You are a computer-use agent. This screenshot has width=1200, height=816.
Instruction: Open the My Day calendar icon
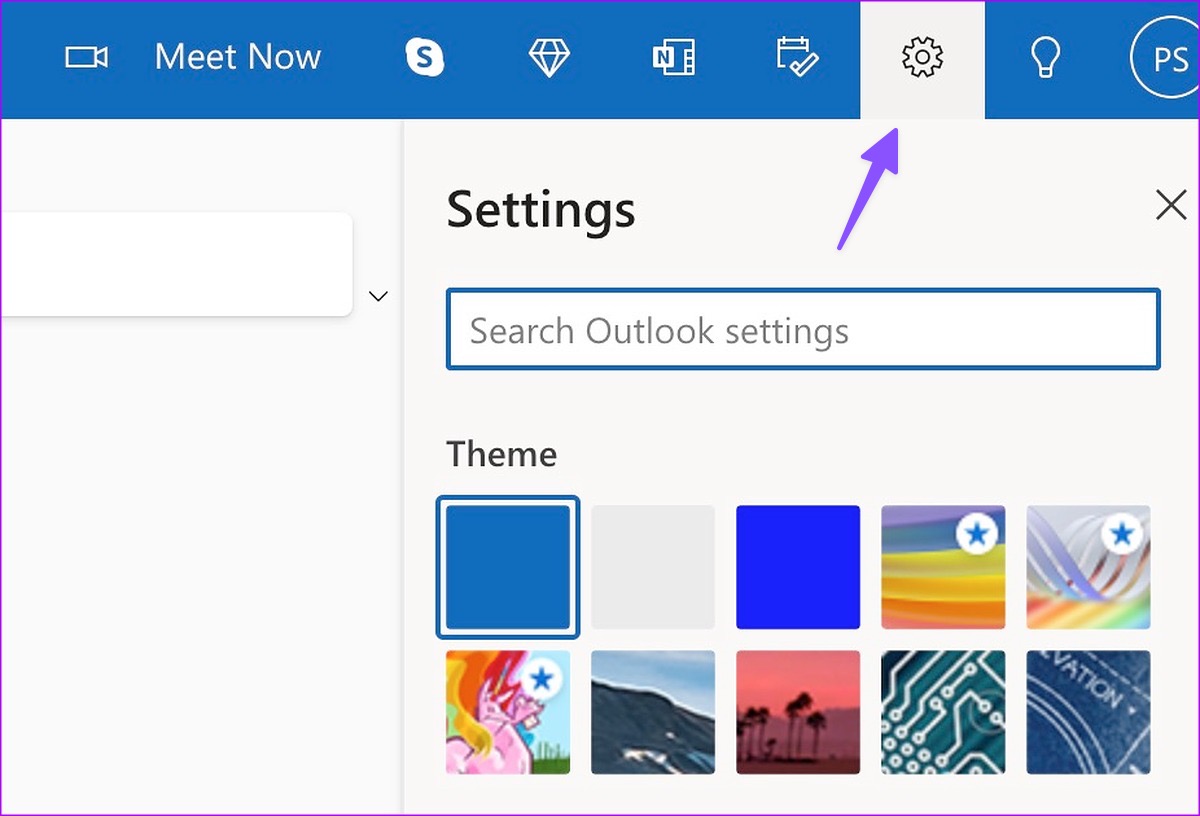point(797,57)
